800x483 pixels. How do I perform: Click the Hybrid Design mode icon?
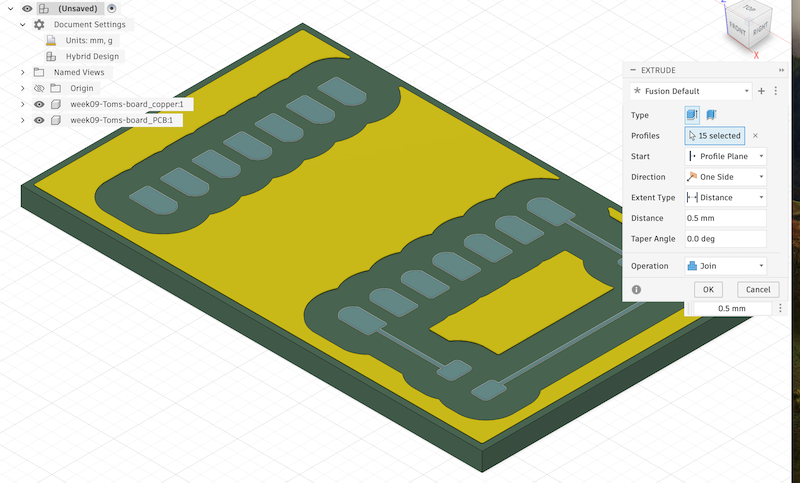point(51,56)
